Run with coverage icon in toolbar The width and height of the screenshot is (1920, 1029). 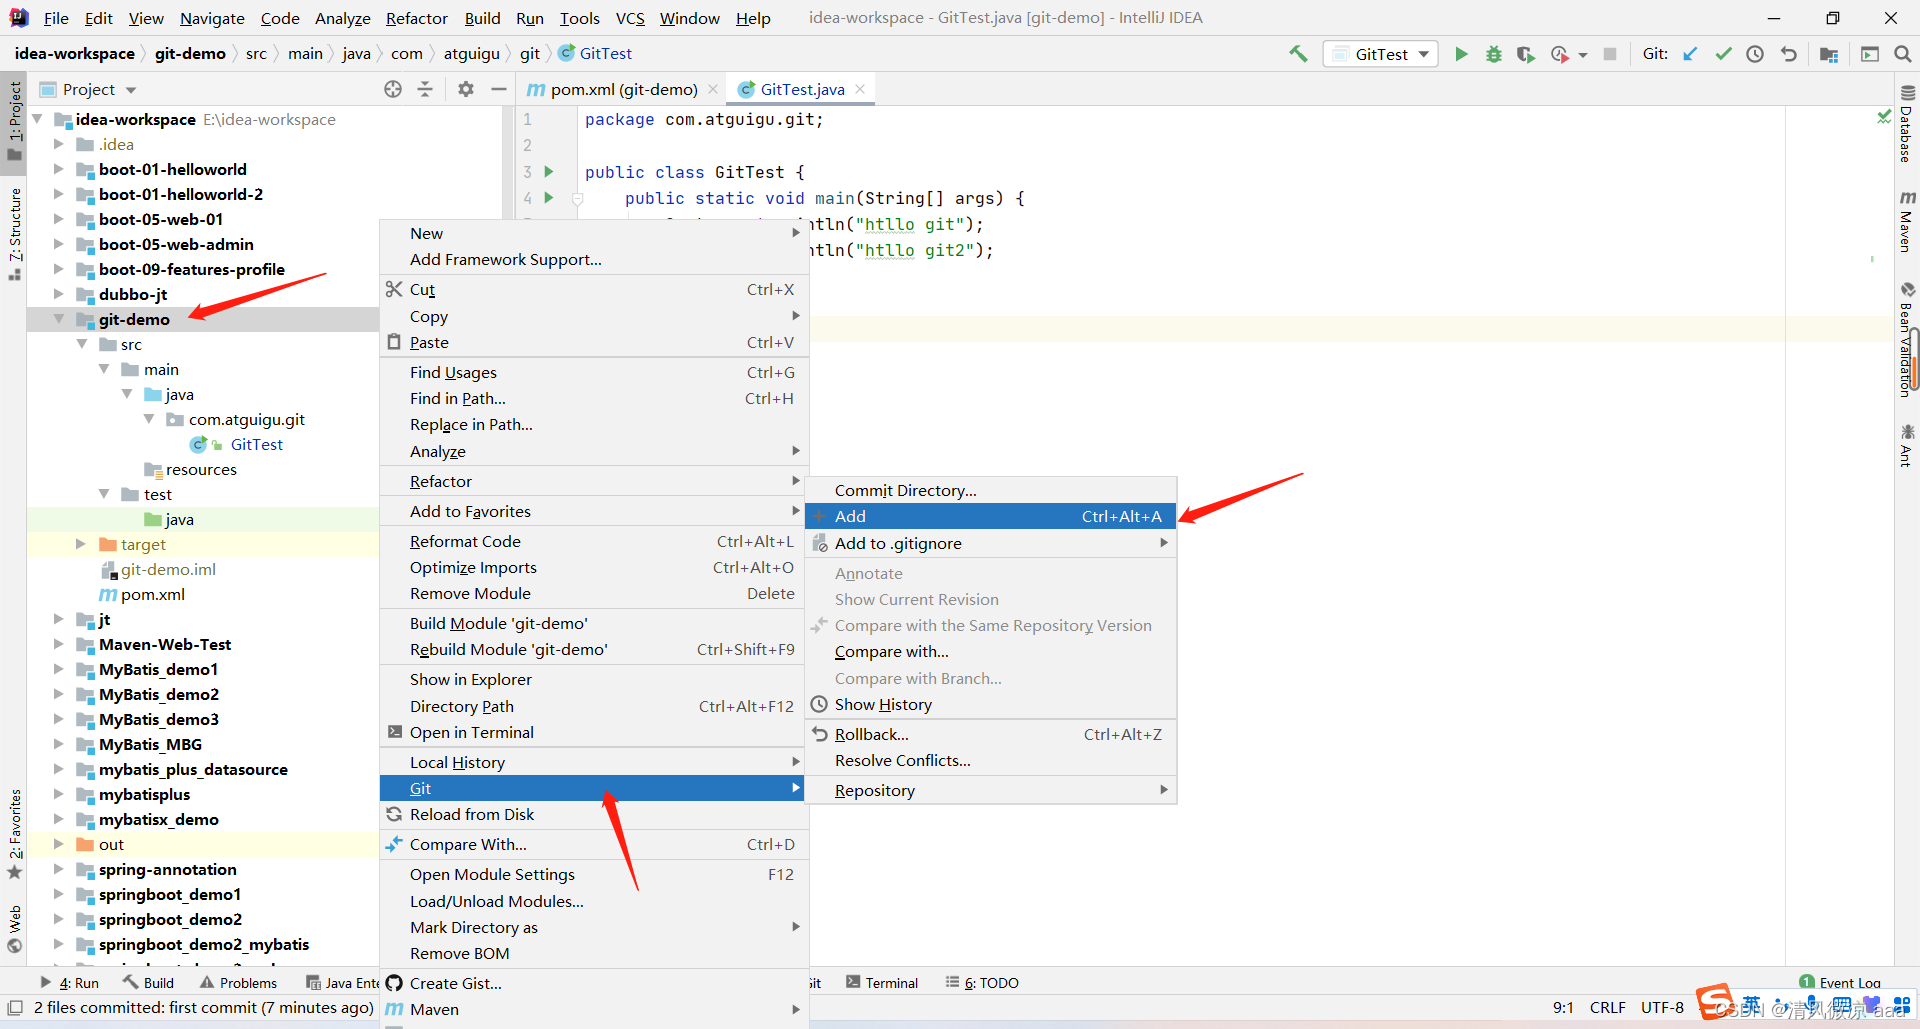1525,54
